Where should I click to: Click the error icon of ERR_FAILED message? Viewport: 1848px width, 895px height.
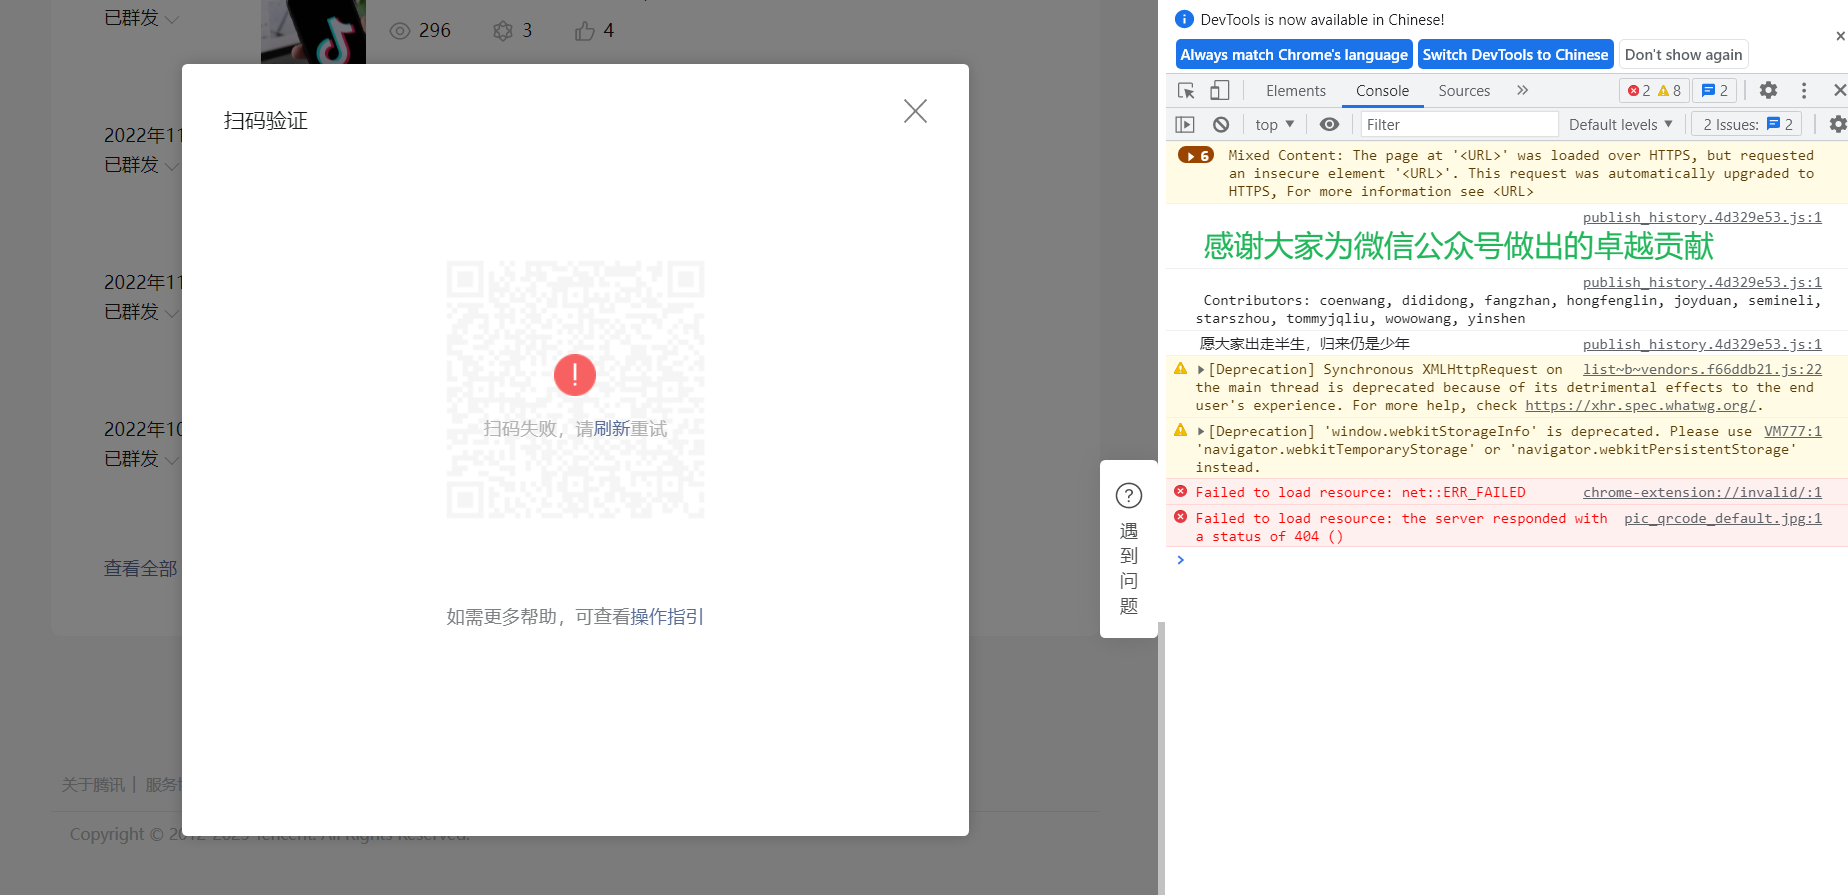pos(1181,492)
